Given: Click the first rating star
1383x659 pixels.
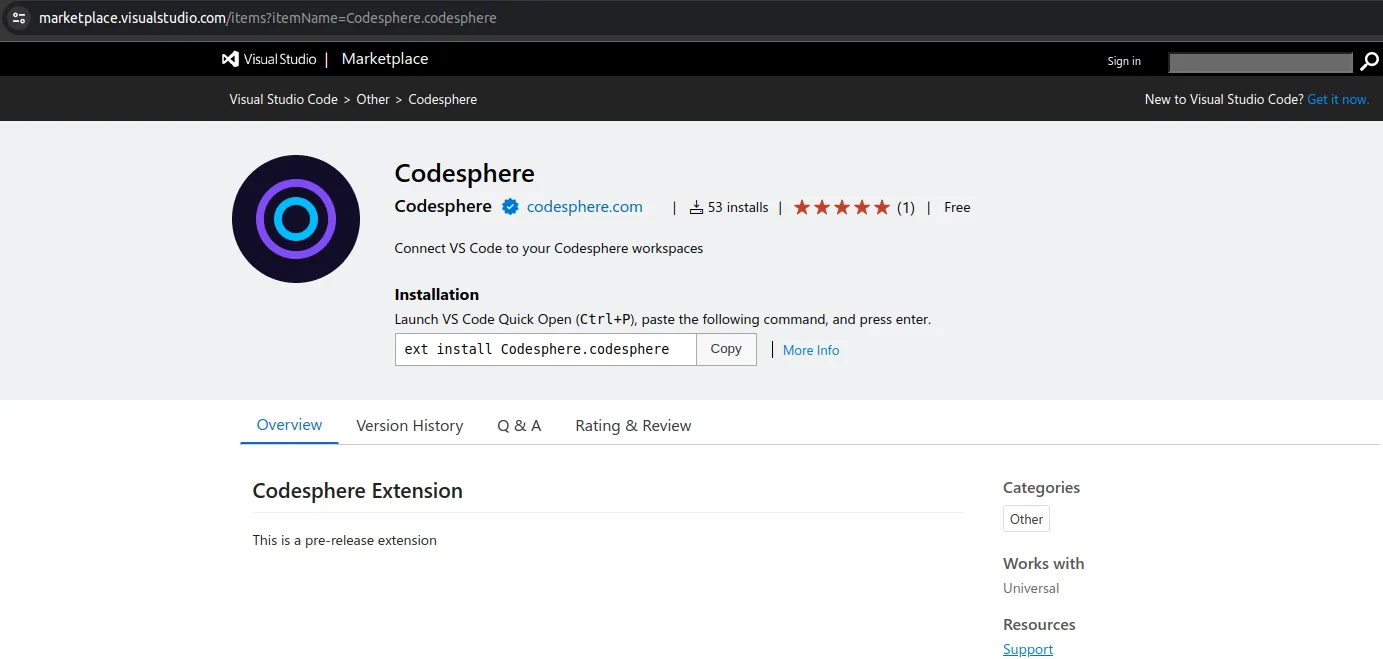Looking at the screenshot, I should pyautogui.click(x=801, y=206).
